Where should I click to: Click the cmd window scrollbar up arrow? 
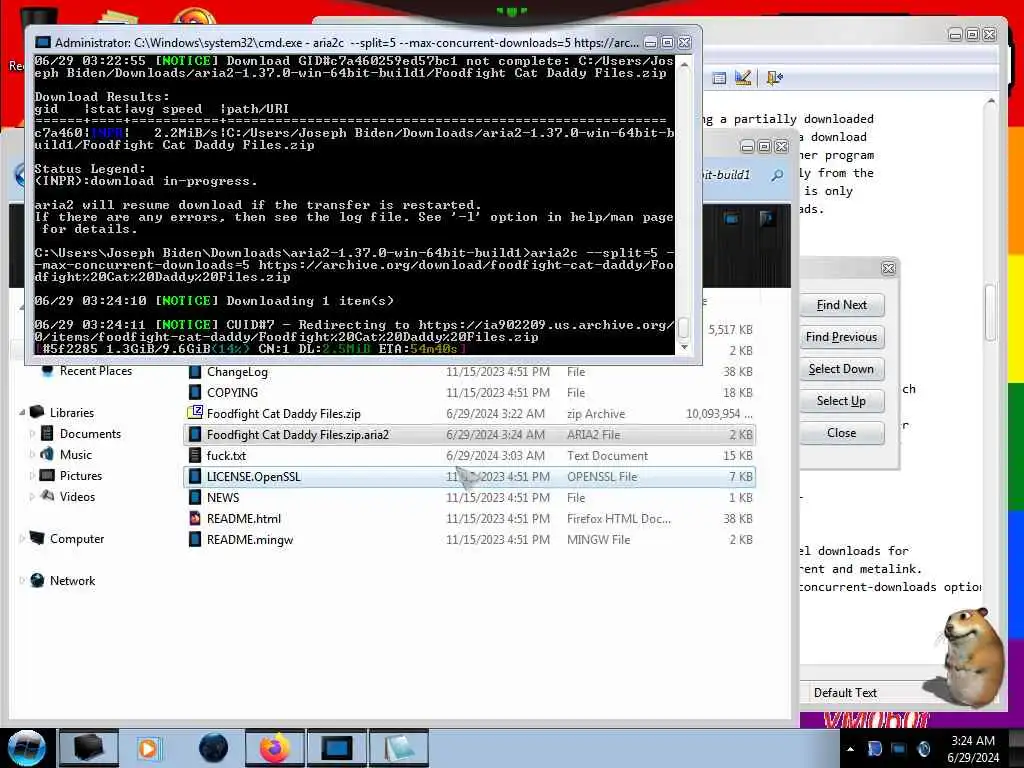684,65
